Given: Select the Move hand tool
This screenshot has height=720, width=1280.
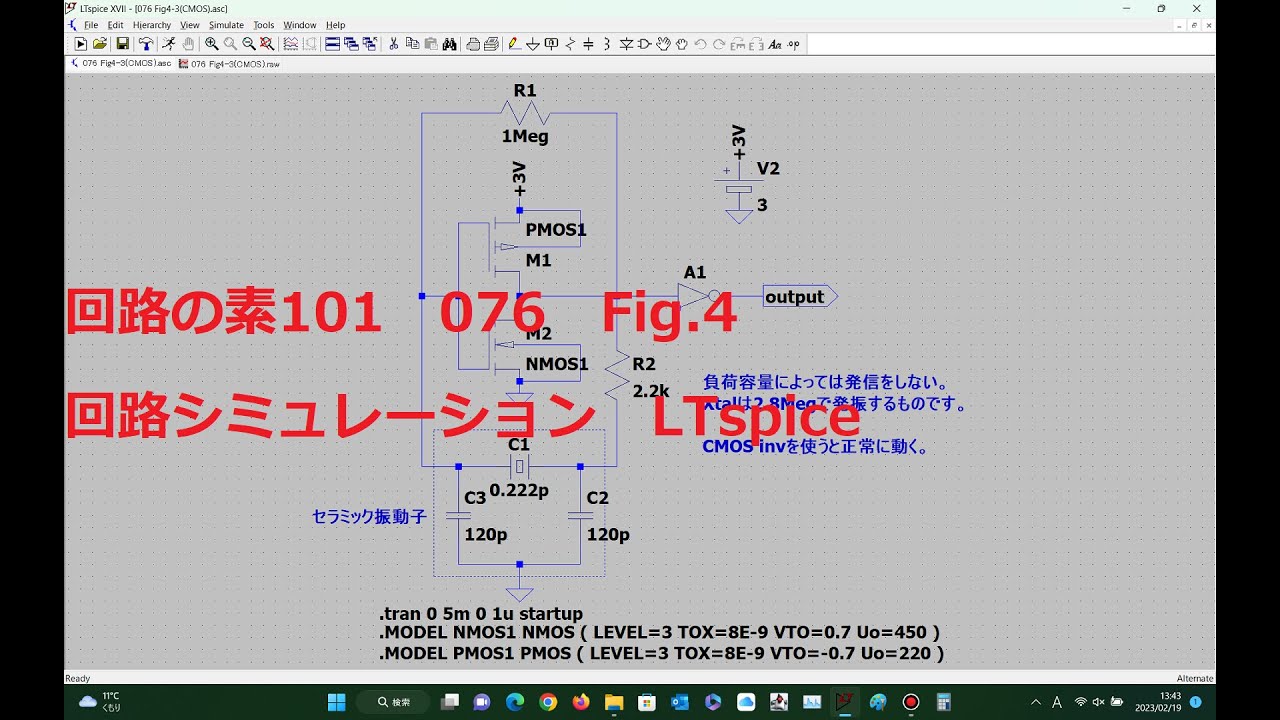Looking at the screenshot, I should (663, 44).
